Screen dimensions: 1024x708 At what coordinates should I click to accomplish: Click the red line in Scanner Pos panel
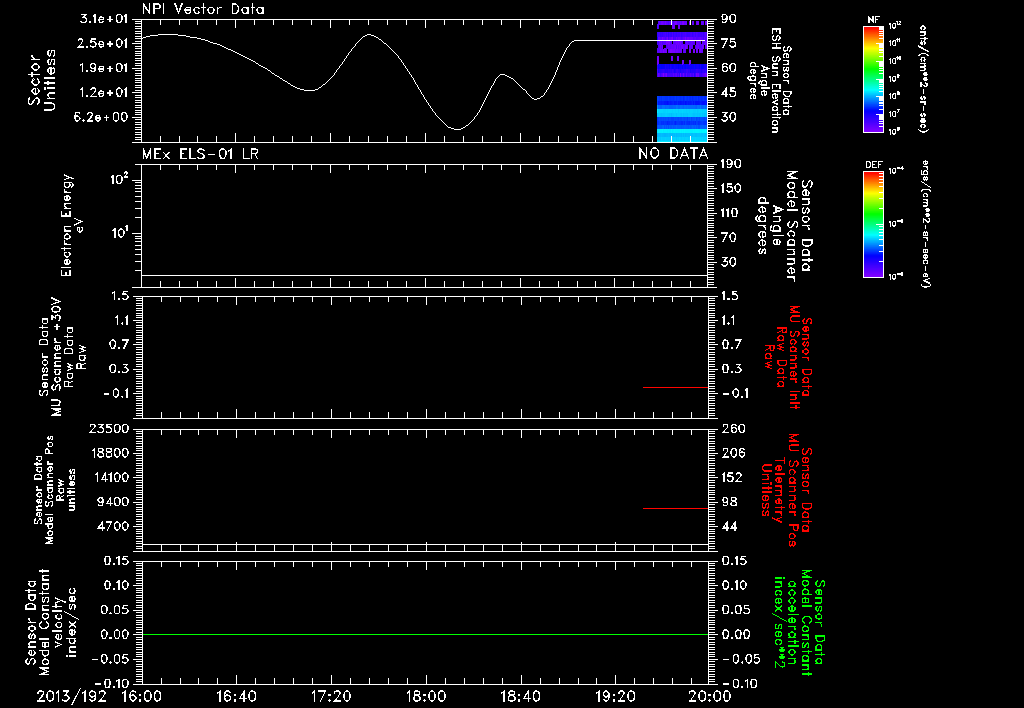675,508
